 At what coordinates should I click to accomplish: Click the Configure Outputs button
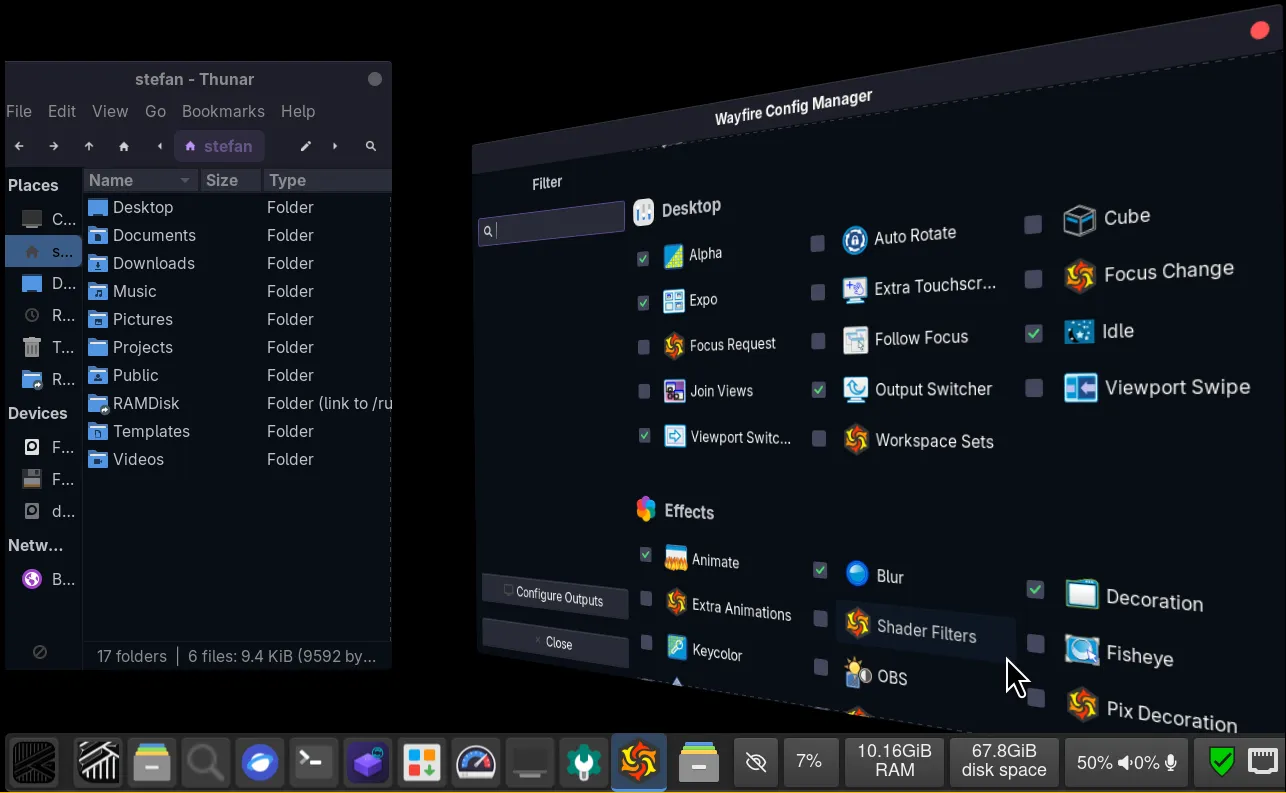[x=555, y=596]
